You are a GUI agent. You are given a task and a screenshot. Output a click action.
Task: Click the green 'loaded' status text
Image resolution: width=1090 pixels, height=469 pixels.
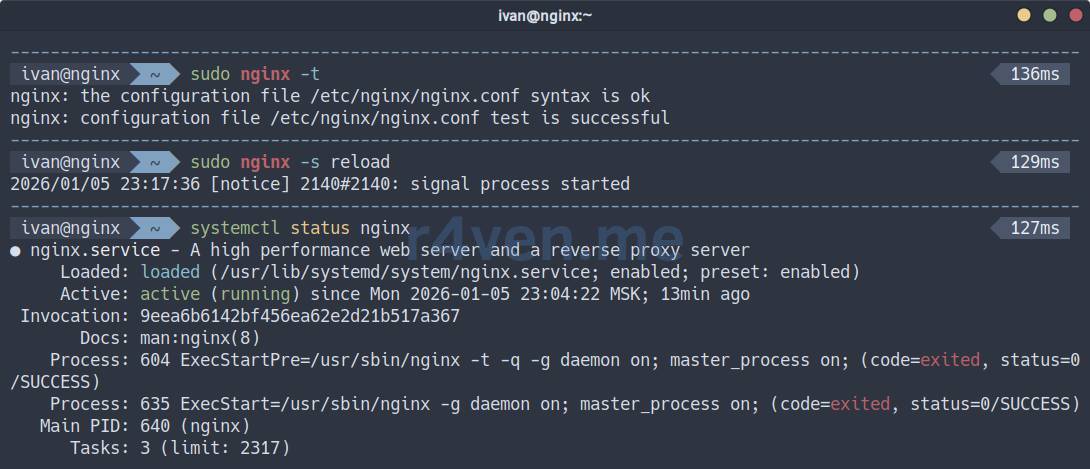pyautogui.click(x=170, y=272)
